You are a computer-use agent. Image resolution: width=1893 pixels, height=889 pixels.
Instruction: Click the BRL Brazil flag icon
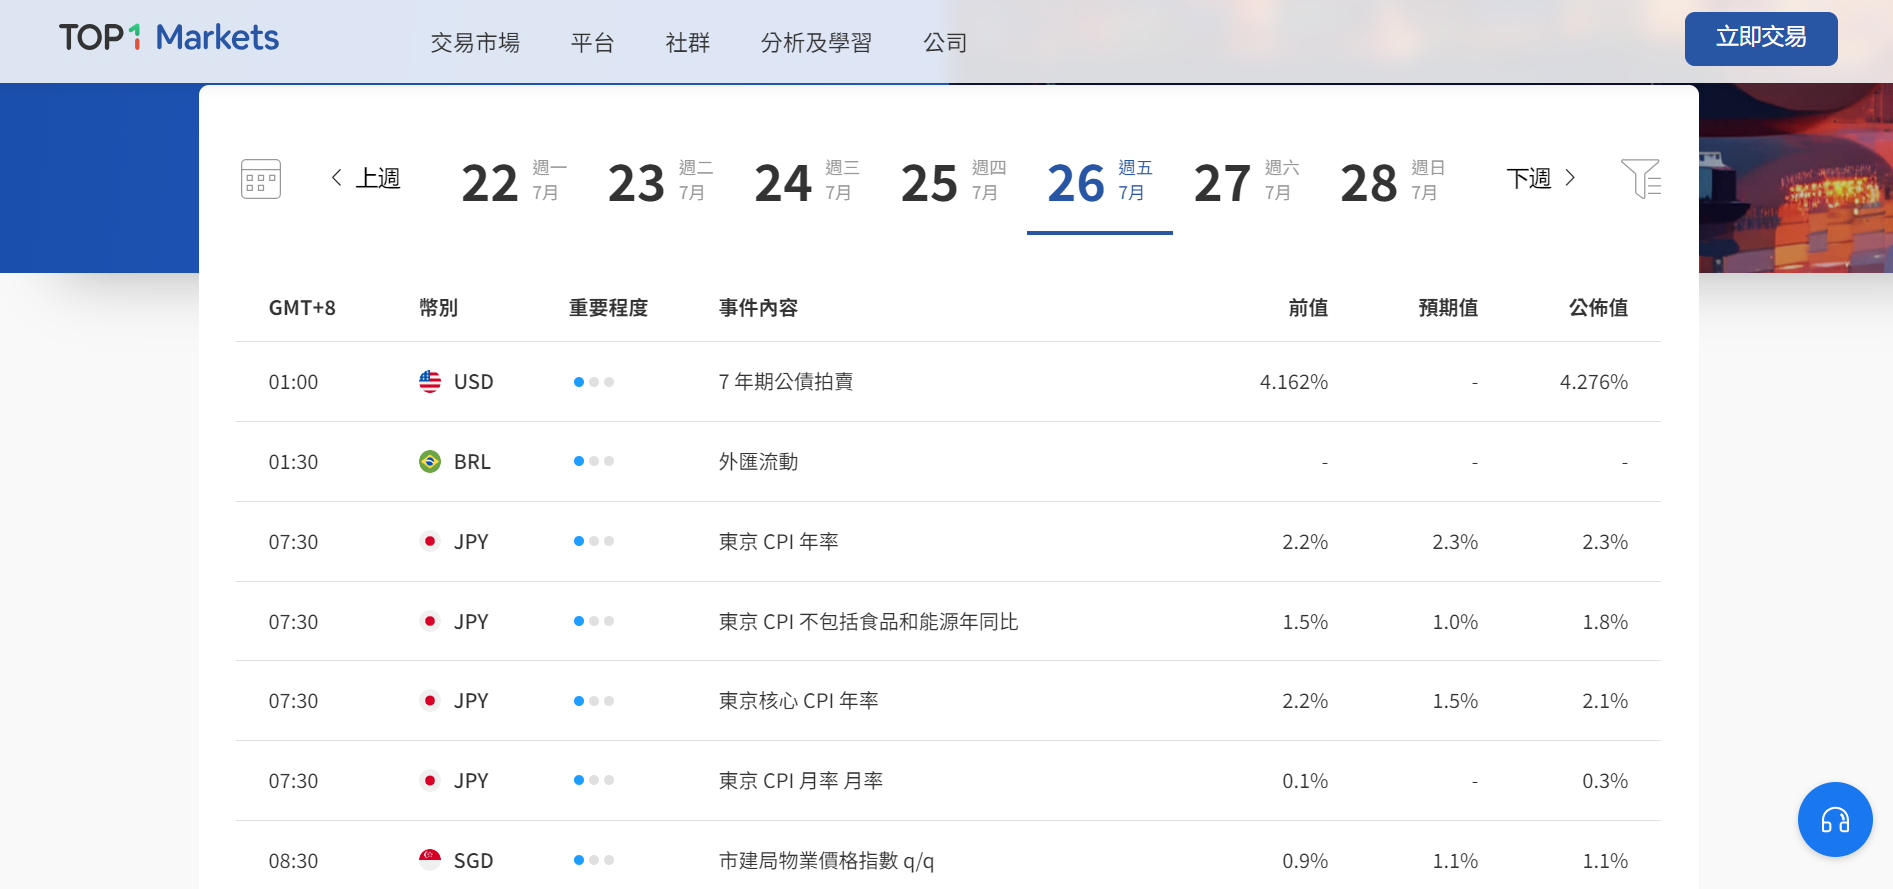click(430, 462)
